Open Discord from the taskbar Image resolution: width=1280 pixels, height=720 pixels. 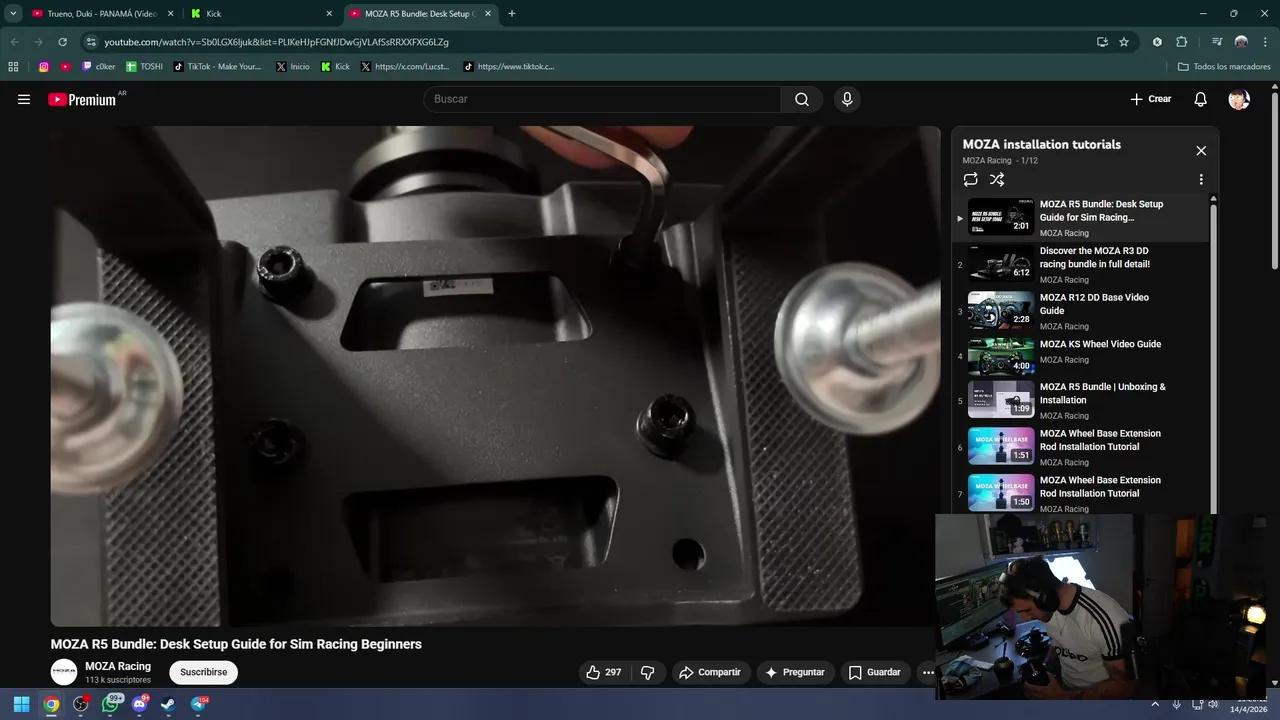(x=139, y=704)
